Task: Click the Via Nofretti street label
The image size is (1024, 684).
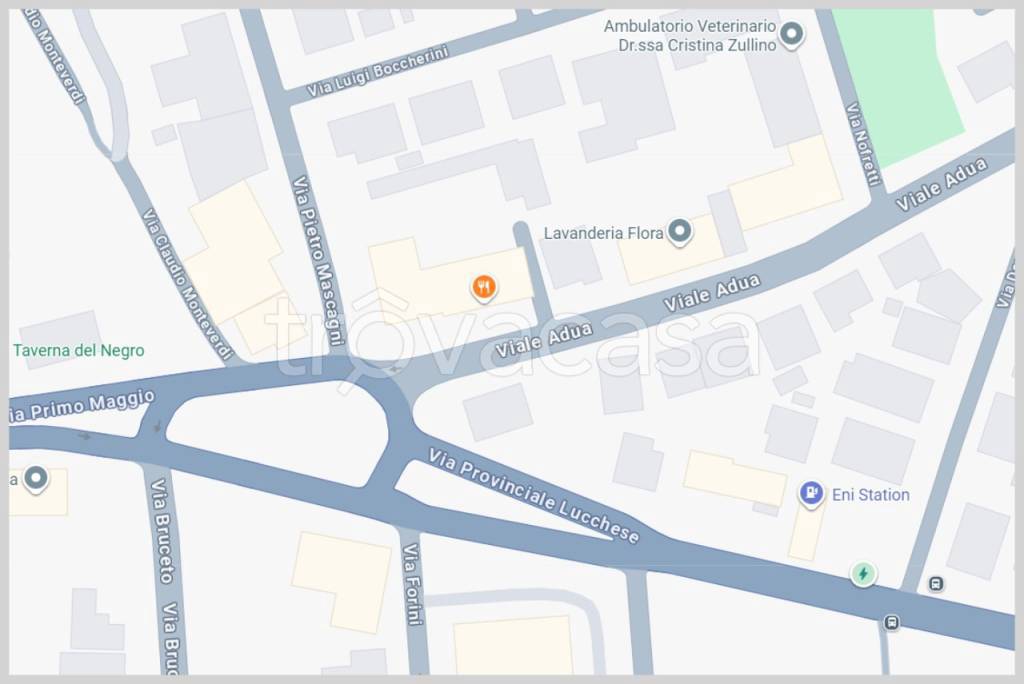Action: tap(863, 144)
